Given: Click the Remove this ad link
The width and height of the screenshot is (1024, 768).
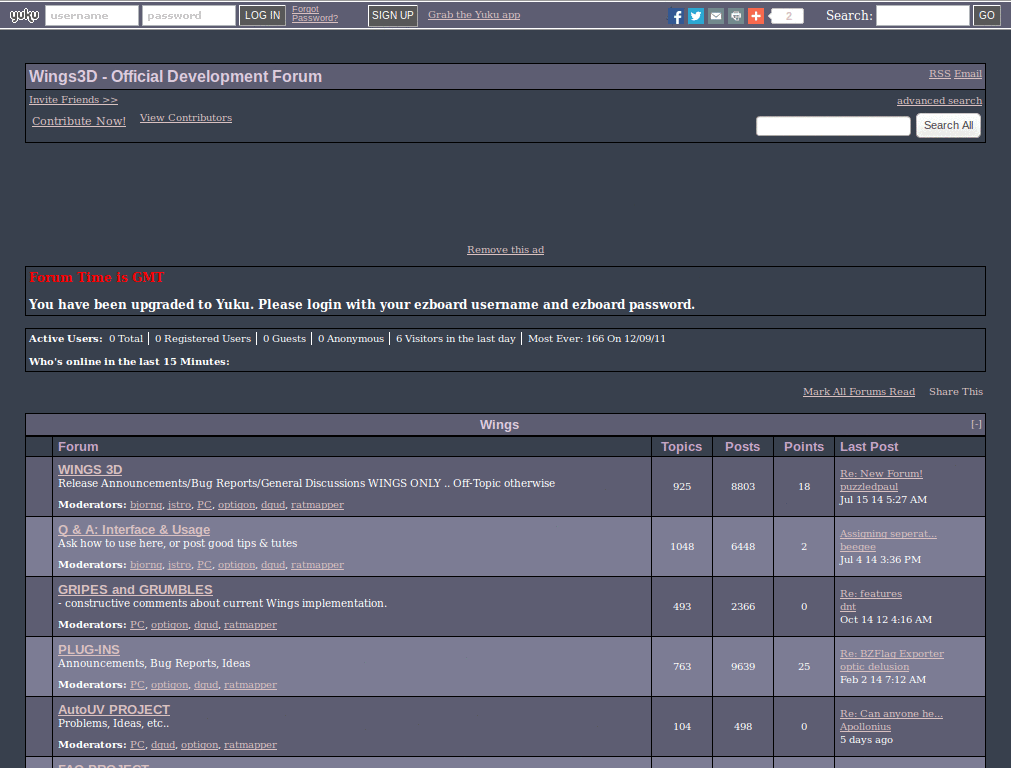Looking at the screenshot, I should pos(505,249).
